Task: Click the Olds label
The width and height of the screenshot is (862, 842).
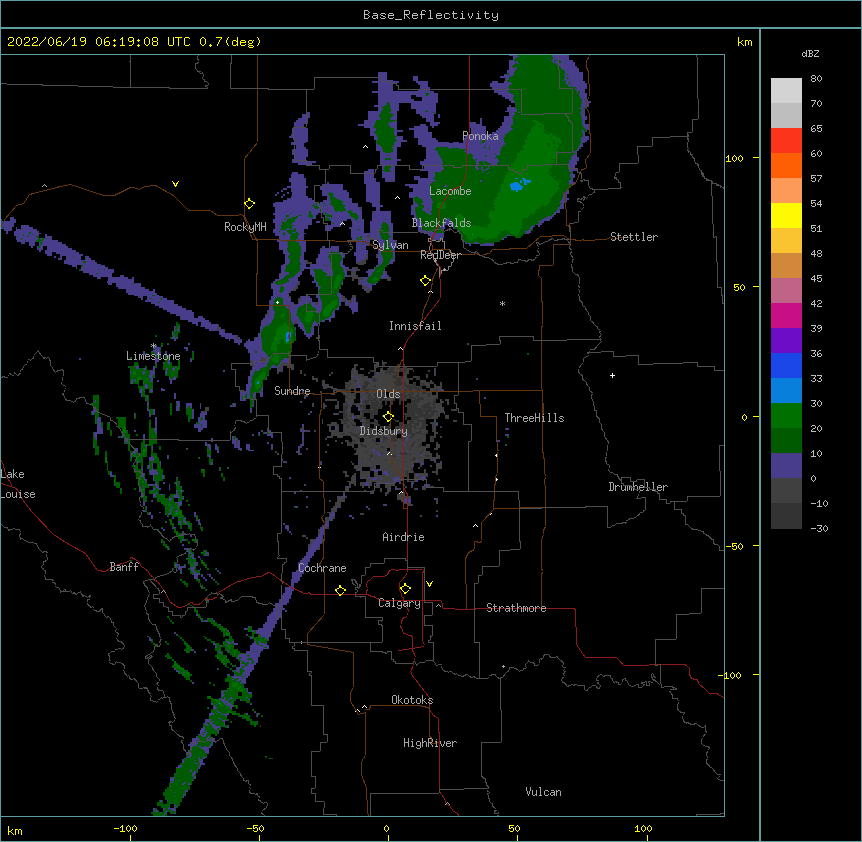Action: coord(388,394)
